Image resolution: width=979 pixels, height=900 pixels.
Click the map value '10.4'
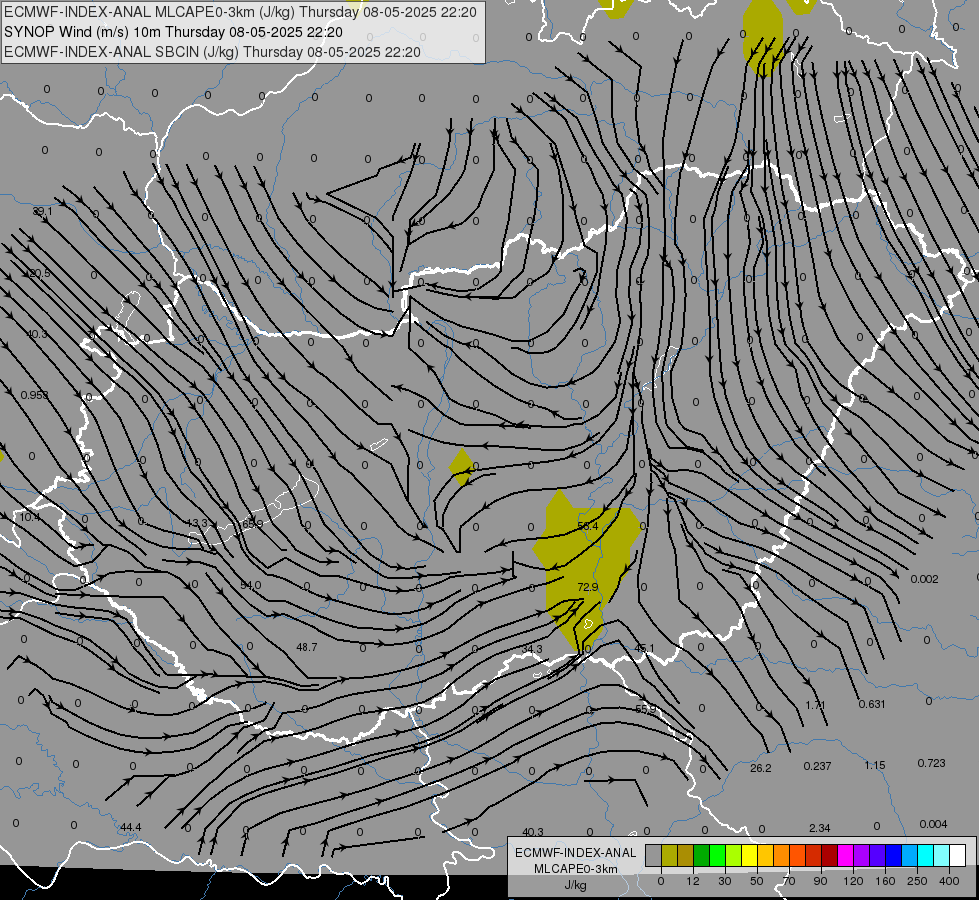tap(29, 517)
